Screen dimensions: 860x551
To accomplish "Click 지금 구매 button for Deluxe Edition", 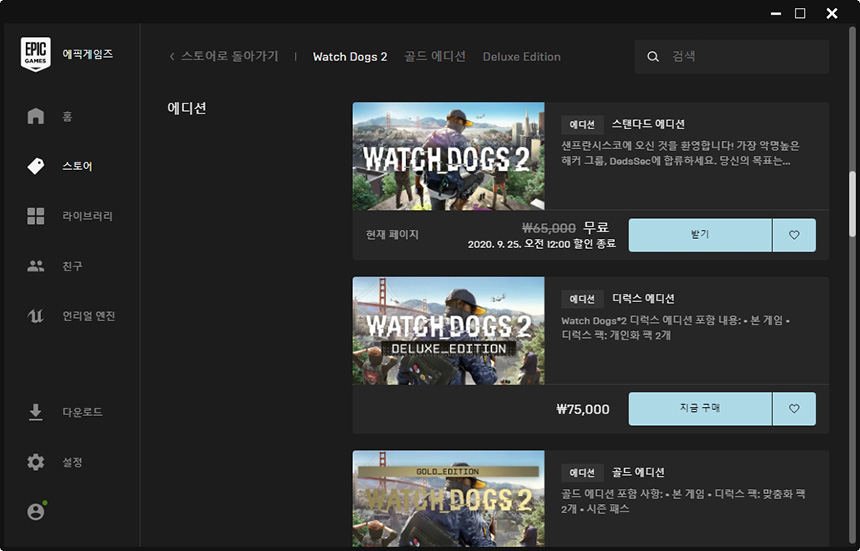I will point(700,408).
